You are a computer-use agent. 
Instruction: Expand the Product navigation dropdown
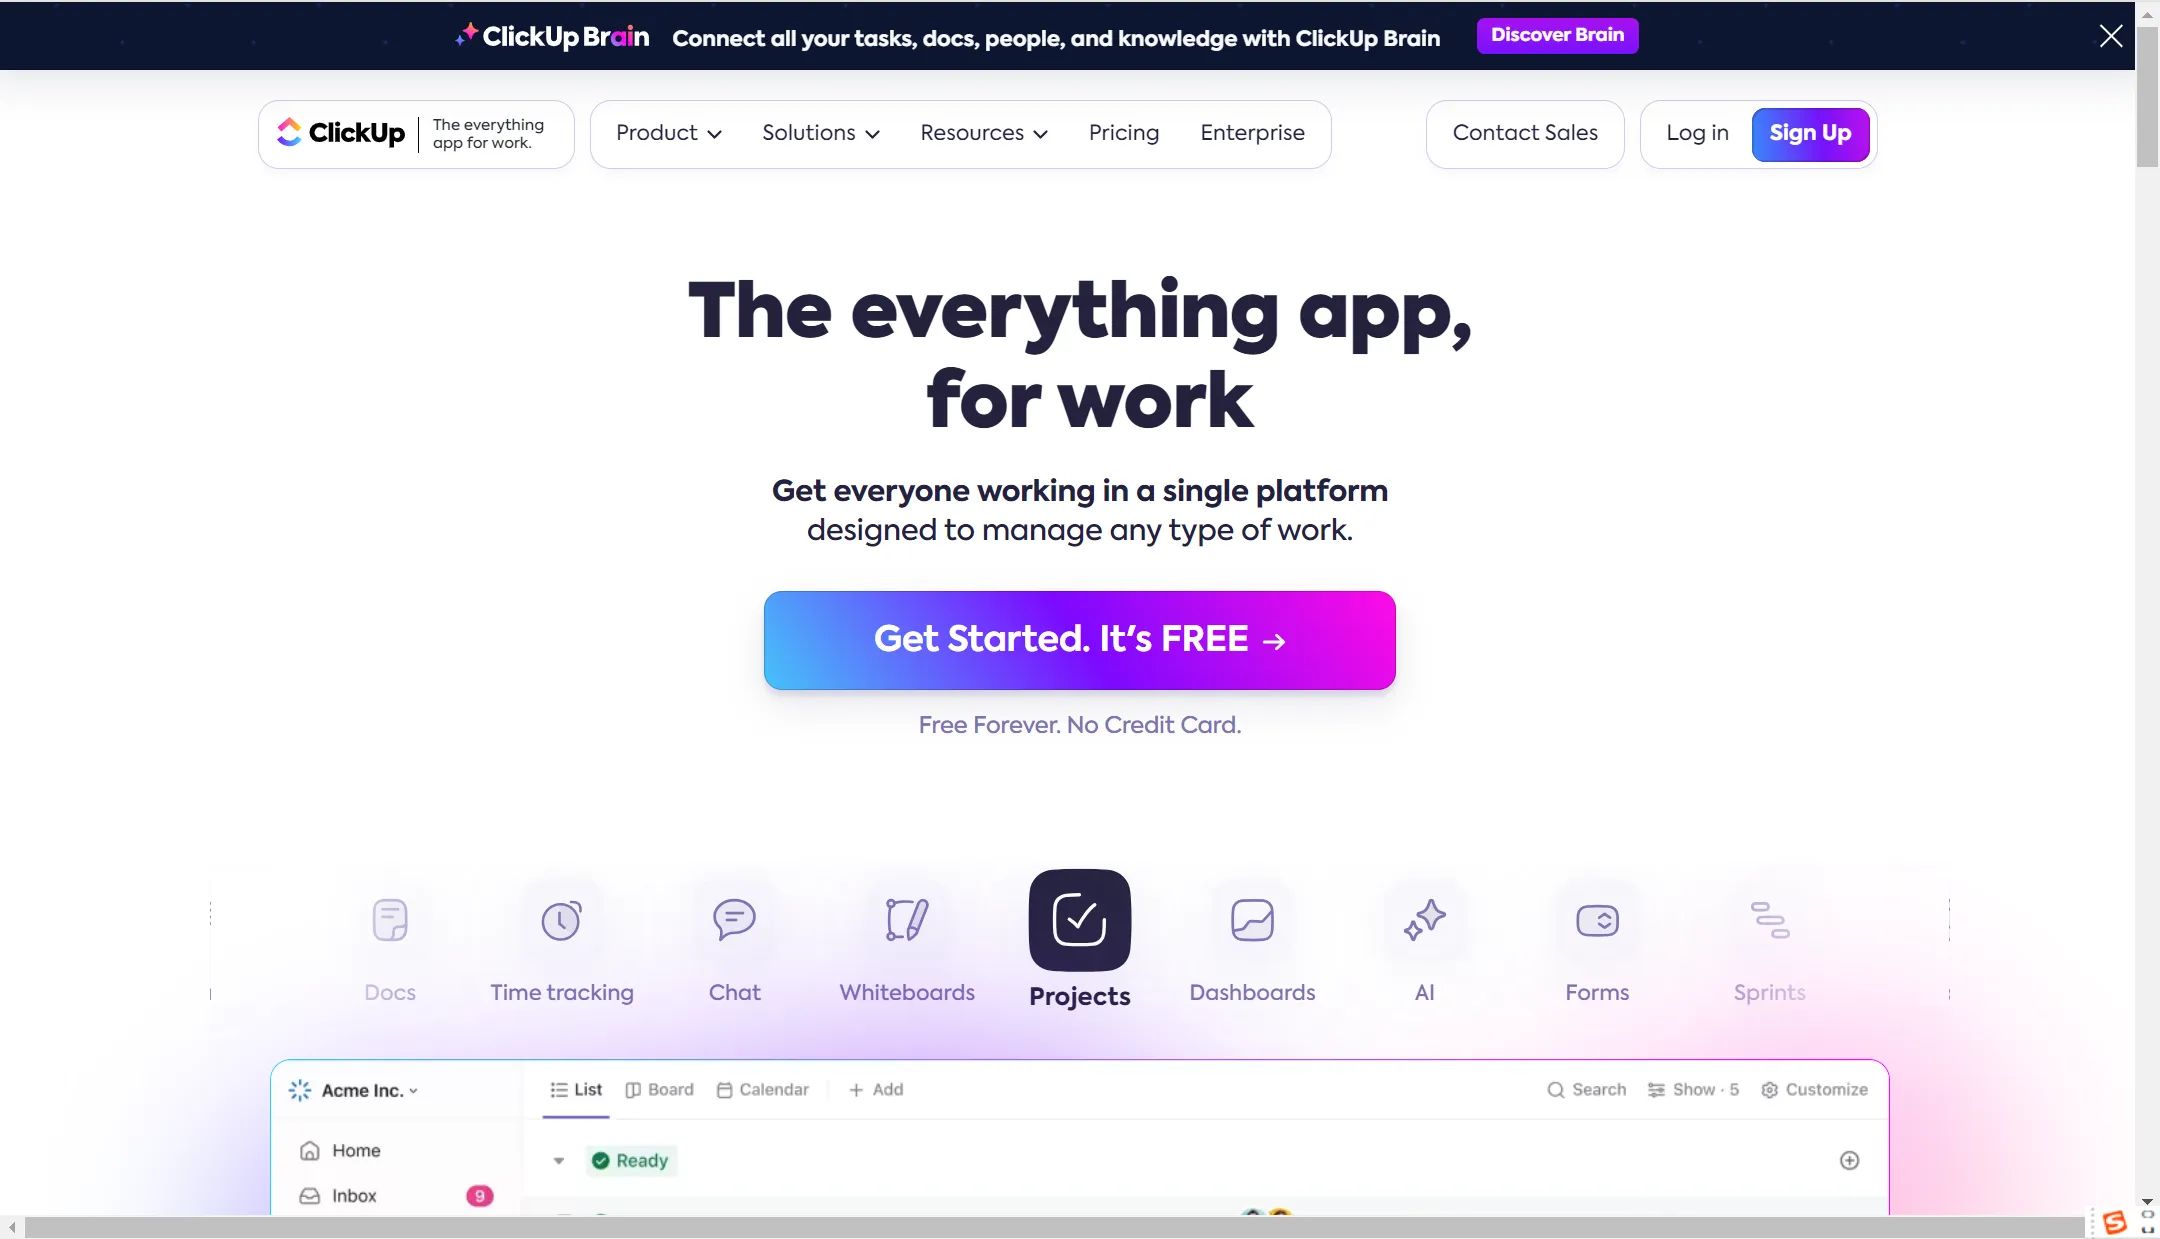pos(666,134)
